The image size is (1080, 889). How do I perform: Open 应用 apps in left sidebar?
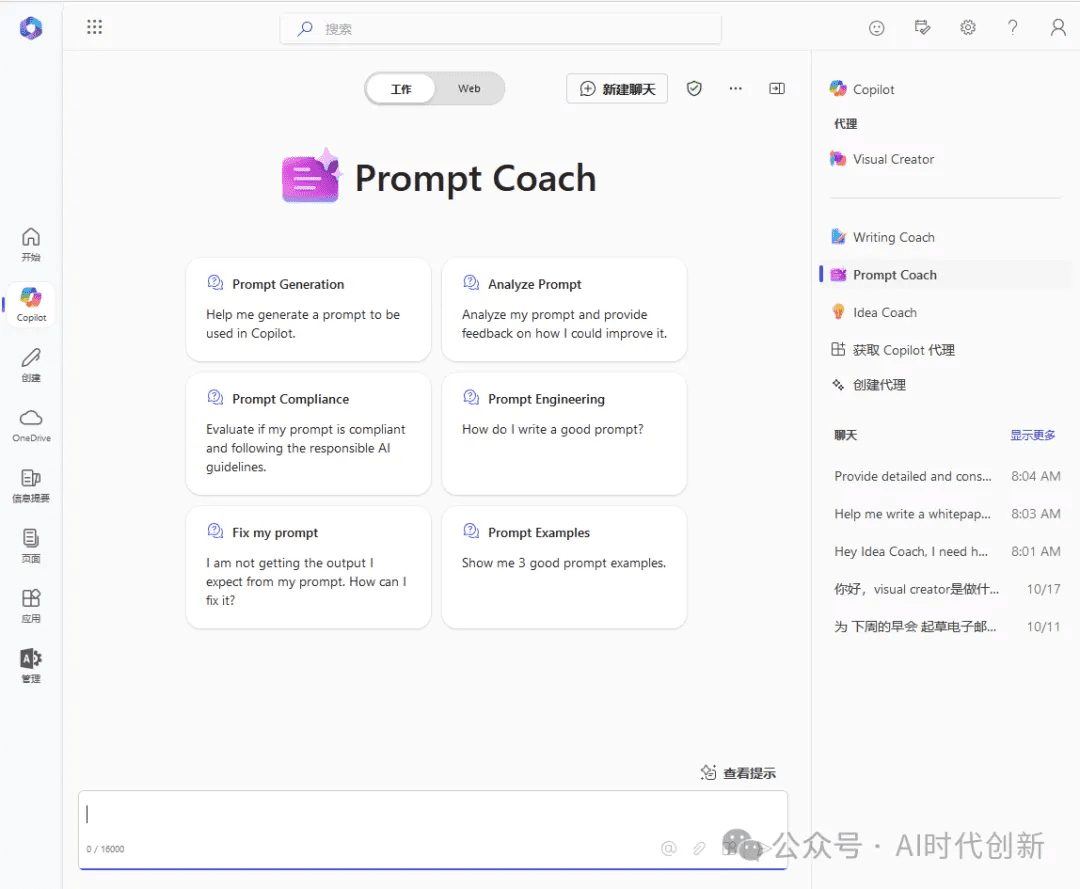click(x=31, y=606)
